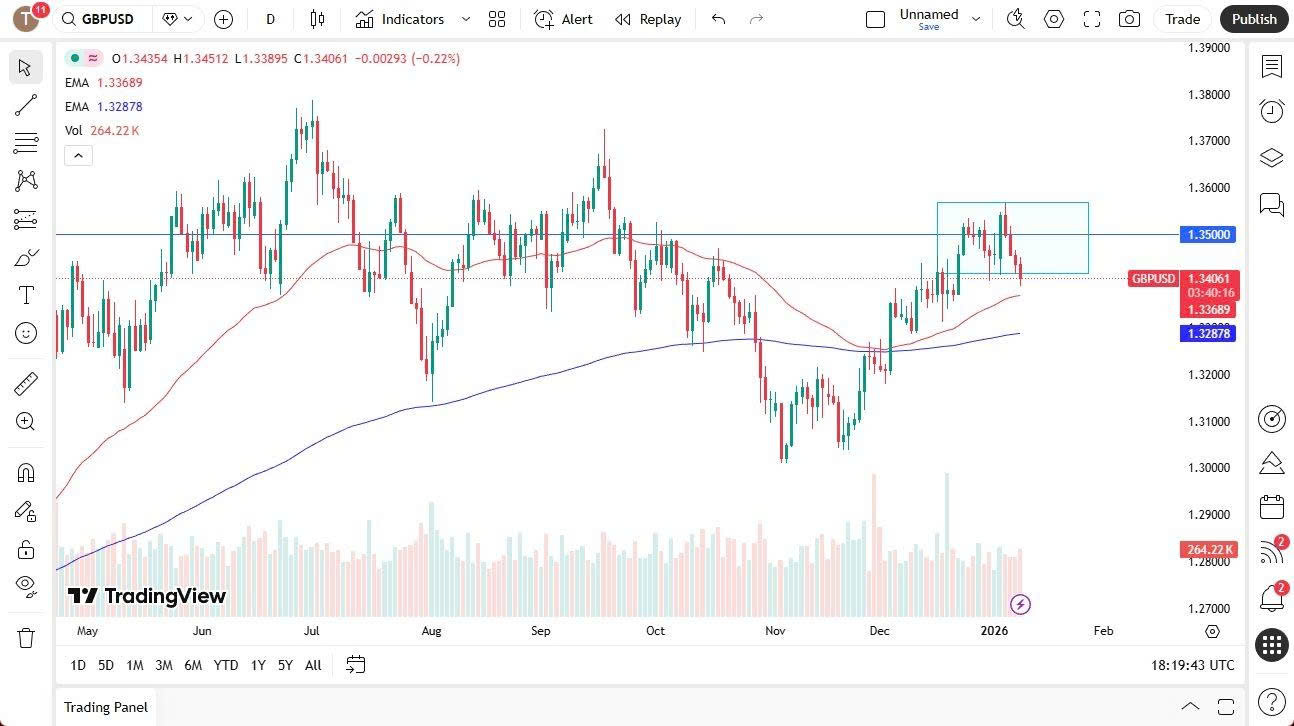1294x726 pixels.
Task: Select the 1D range tab
Action: click(x=78, y=665)
